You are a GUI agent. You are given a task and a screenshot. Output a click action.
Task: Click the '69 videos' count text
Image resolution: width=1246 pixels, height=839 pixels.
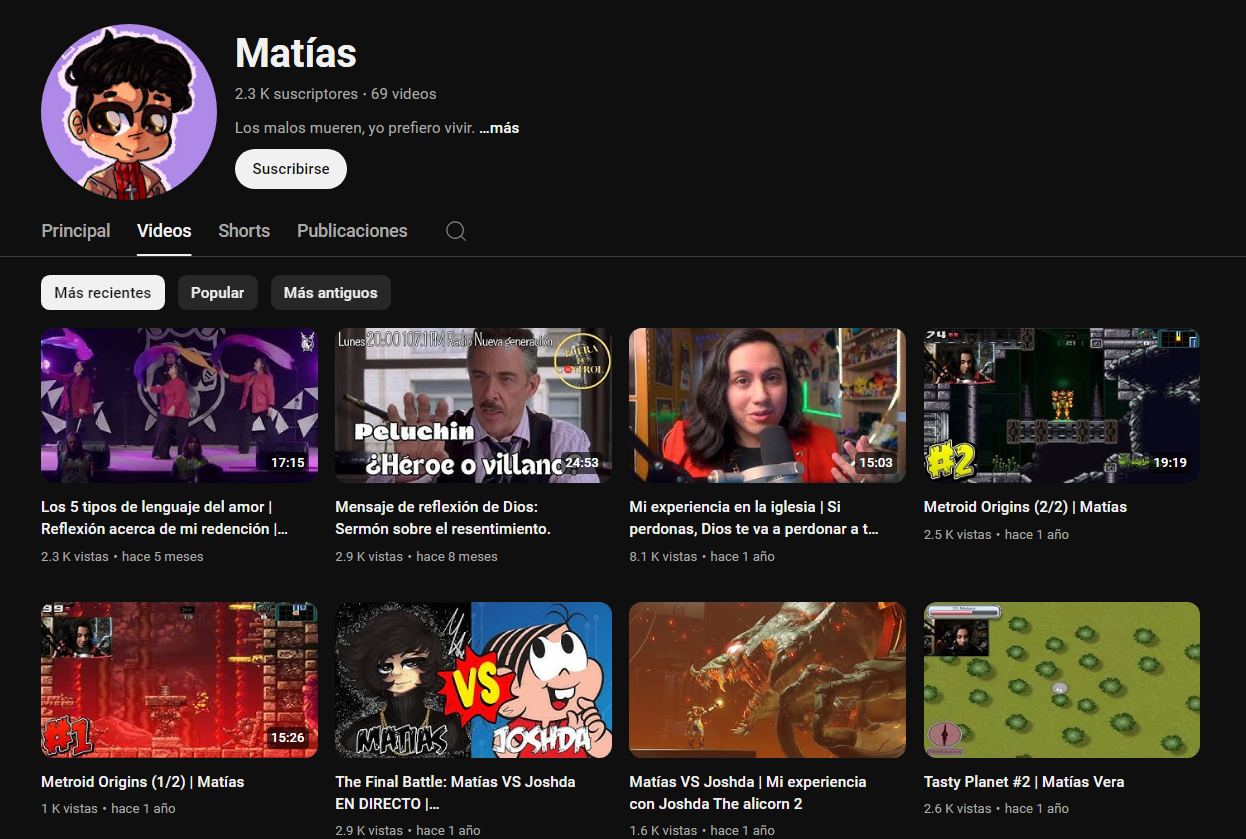[404, 94]
